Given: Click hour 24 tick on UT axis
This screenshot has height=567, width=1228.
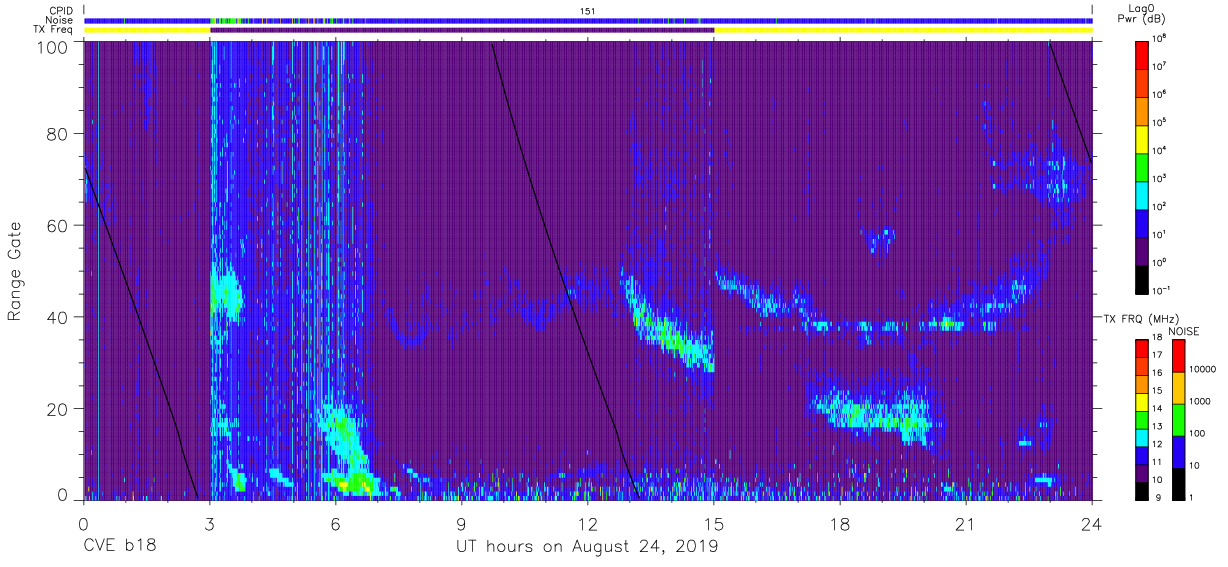Looking at the screenshot, I should (1092, 523).
